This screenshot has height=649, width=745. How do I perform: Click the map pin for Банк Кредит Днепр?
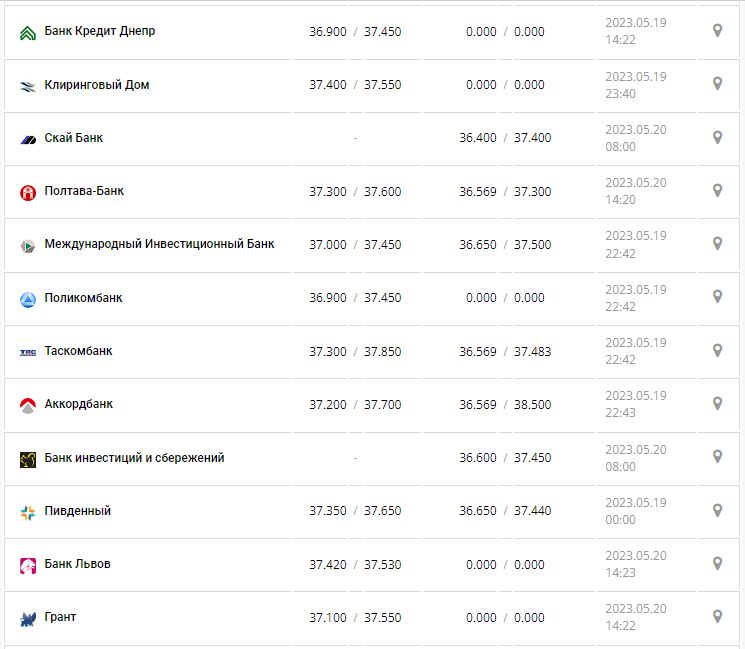(717, 31)
